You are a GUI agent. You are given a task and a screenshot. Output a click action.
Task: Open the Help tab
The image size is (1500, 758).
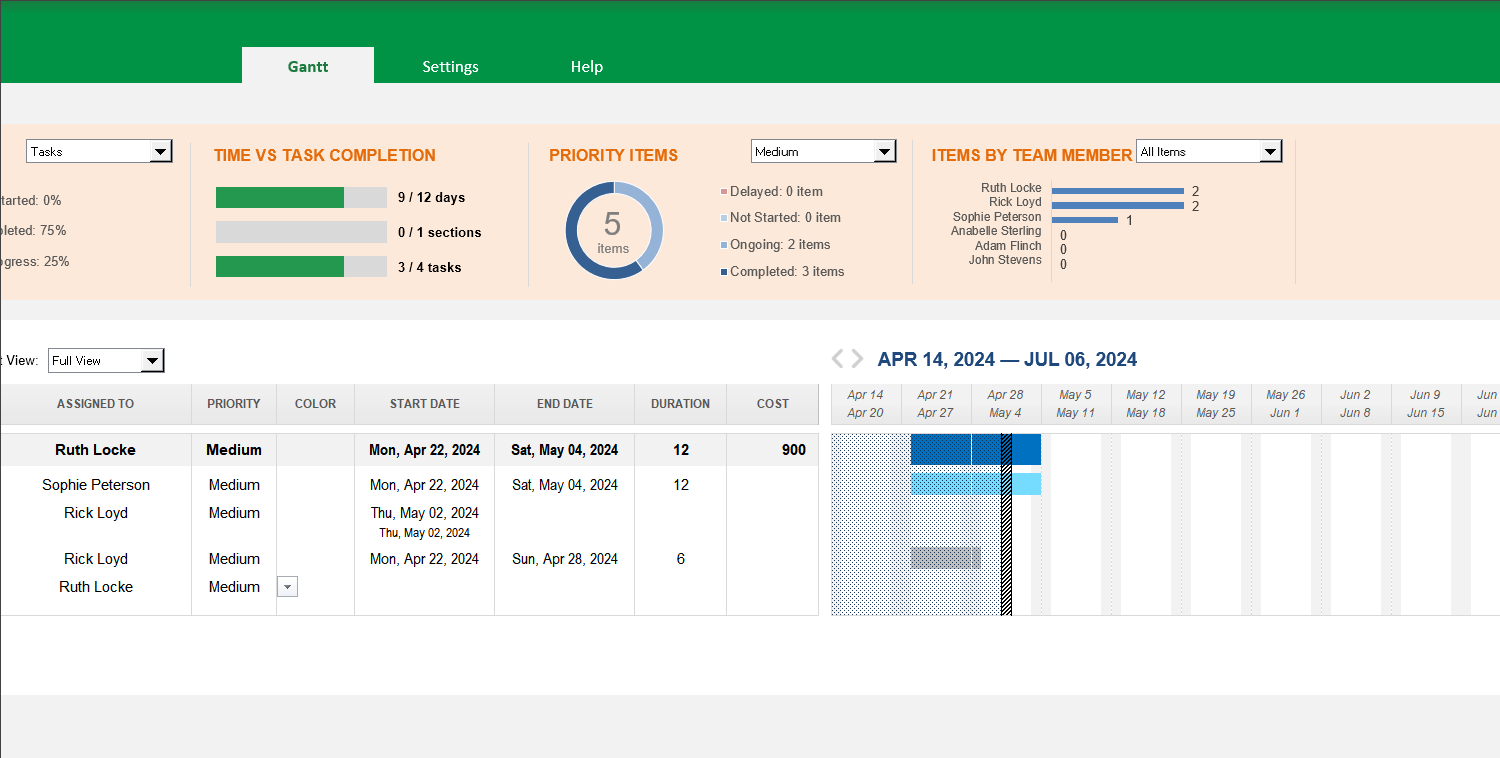[x=587, y=66]
